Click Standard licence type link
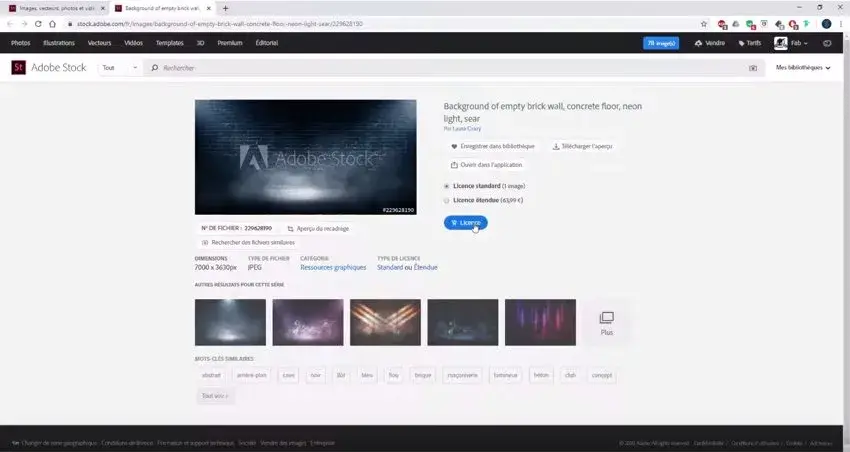Viewport: 850px width, 452px height. [x=390, y=268]
